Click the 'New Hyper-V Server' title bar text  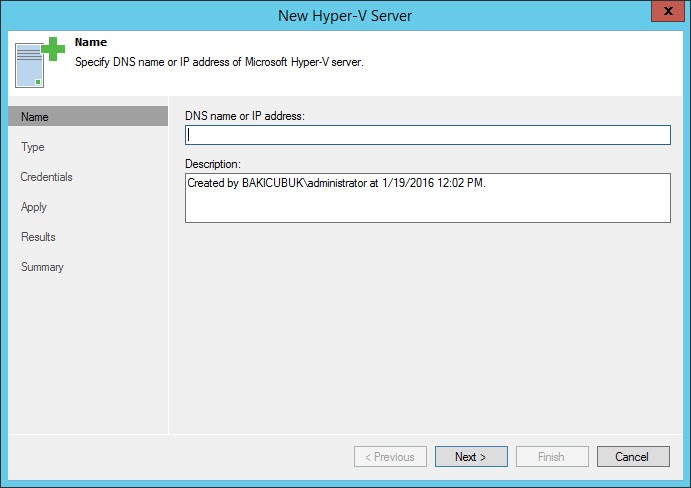[x=345, y=16]
